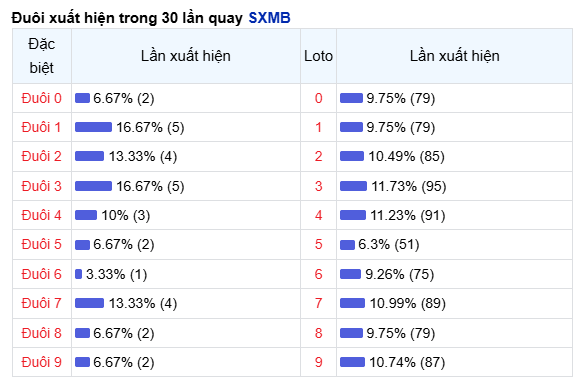Click the 10.74% (87) value text
This screenshot has height=386, width=579.
pyautogui.click(x=407, y=362)
